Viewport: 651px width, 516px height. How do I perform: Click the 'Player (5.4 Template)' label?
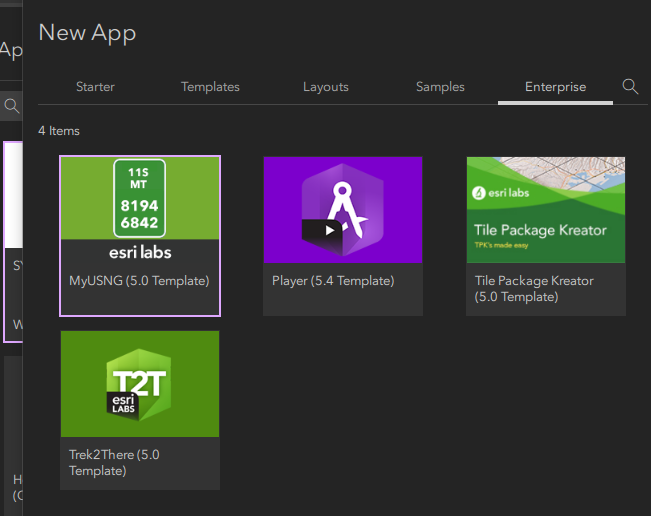(333, 281)
